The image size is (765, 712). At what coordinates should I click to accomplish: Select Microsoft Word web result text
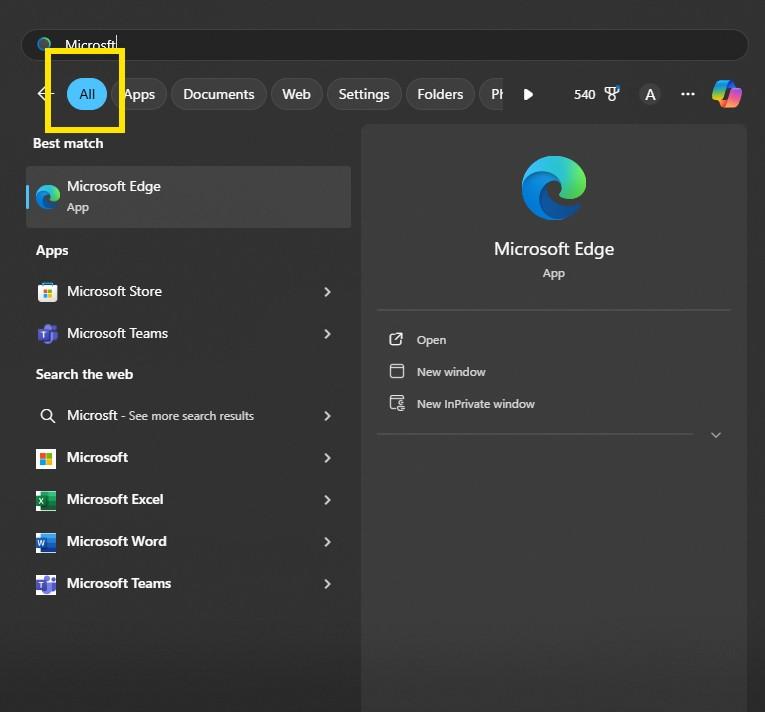tap(117, 541)
